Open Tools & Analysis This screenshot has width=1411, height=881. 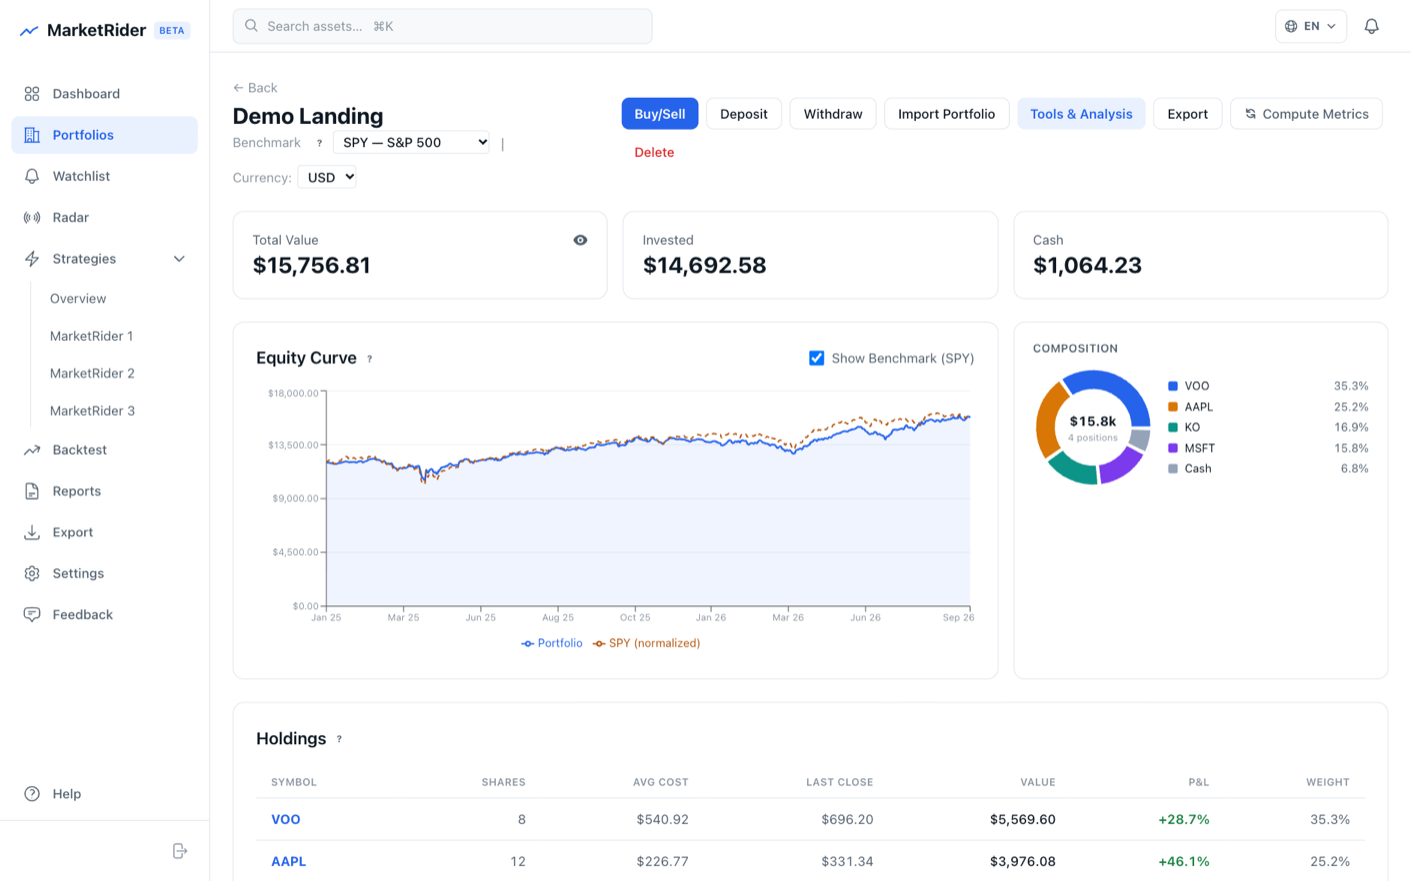(x=1081, y=114)
